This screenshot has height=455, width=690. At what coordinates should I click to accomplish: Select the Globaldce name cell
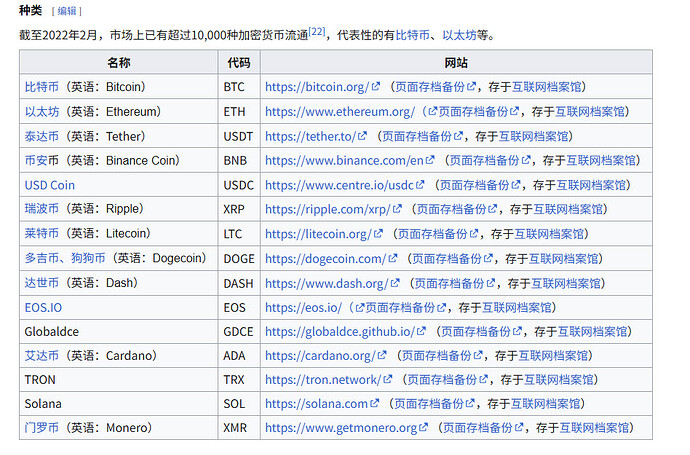119,331
